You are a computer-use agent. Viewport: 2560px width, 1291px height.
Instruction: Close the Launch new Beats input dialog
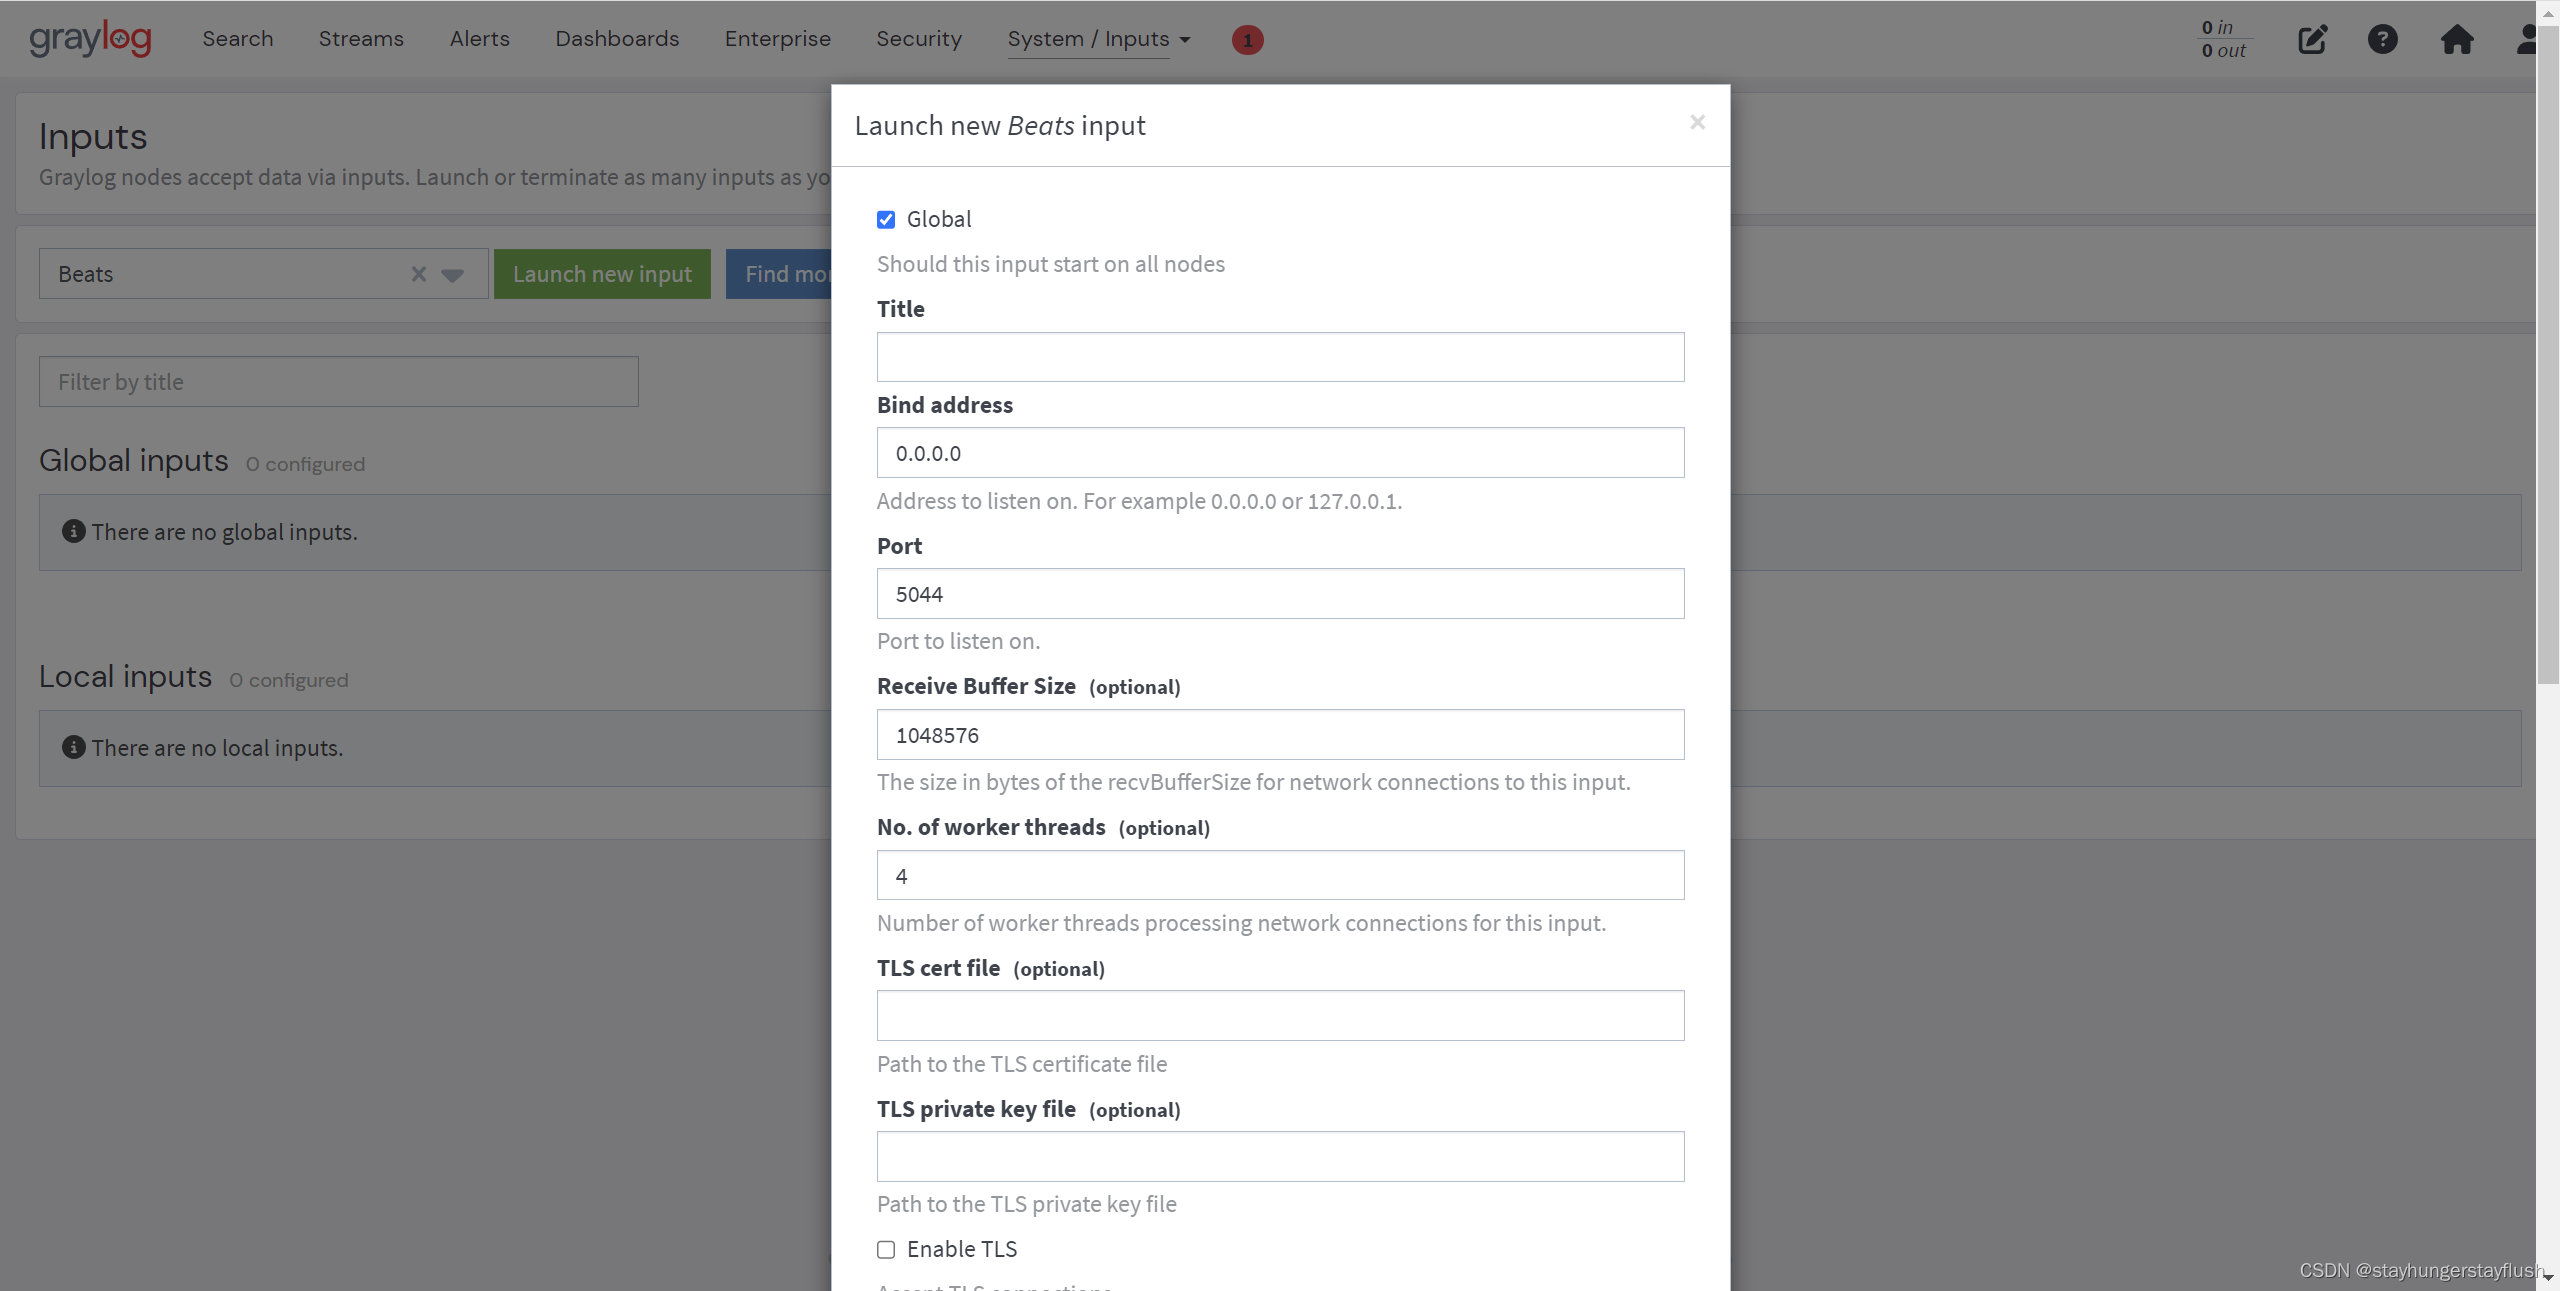(1697, 122)
